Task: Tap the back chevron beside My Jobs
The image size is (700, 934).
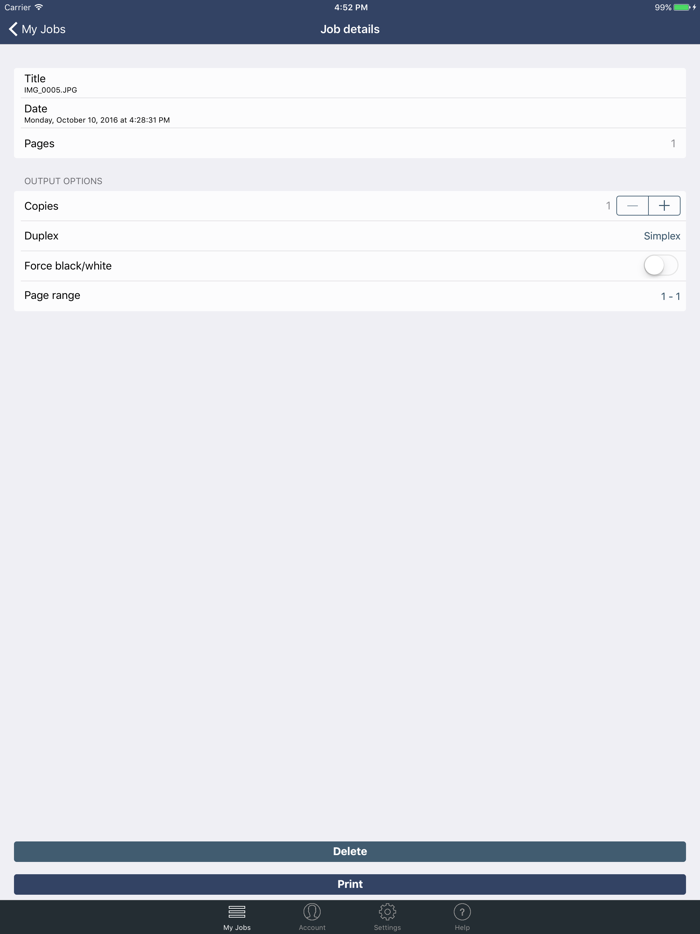Action: click(12, 29)
